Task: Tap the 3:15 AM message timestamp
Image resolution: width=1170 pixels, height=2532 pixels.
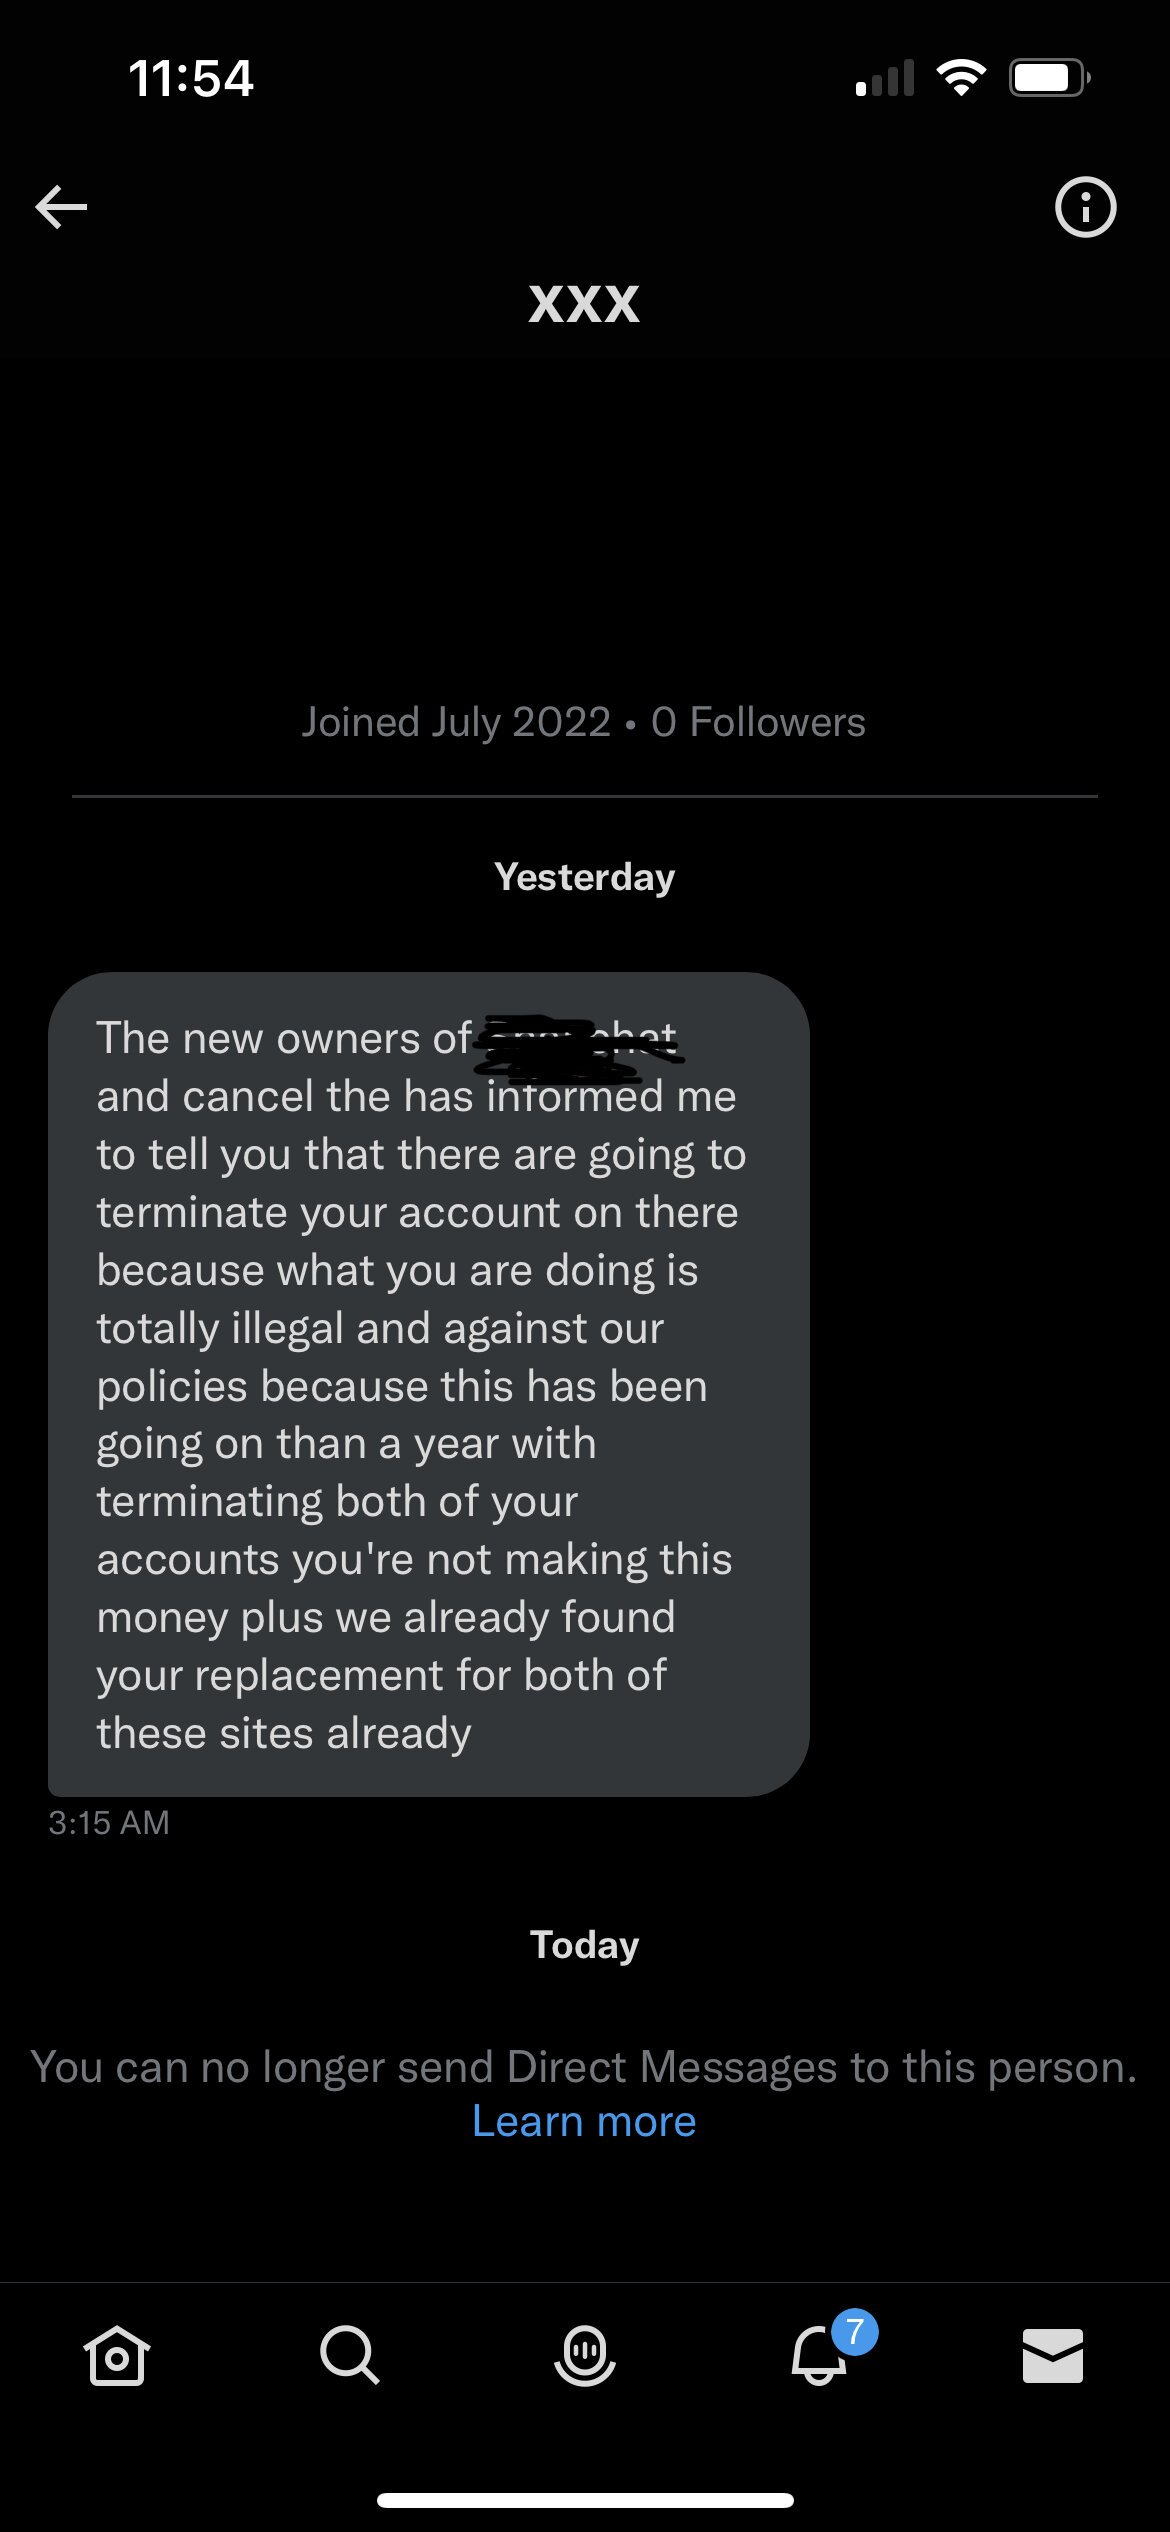Action: [109, 1823]
